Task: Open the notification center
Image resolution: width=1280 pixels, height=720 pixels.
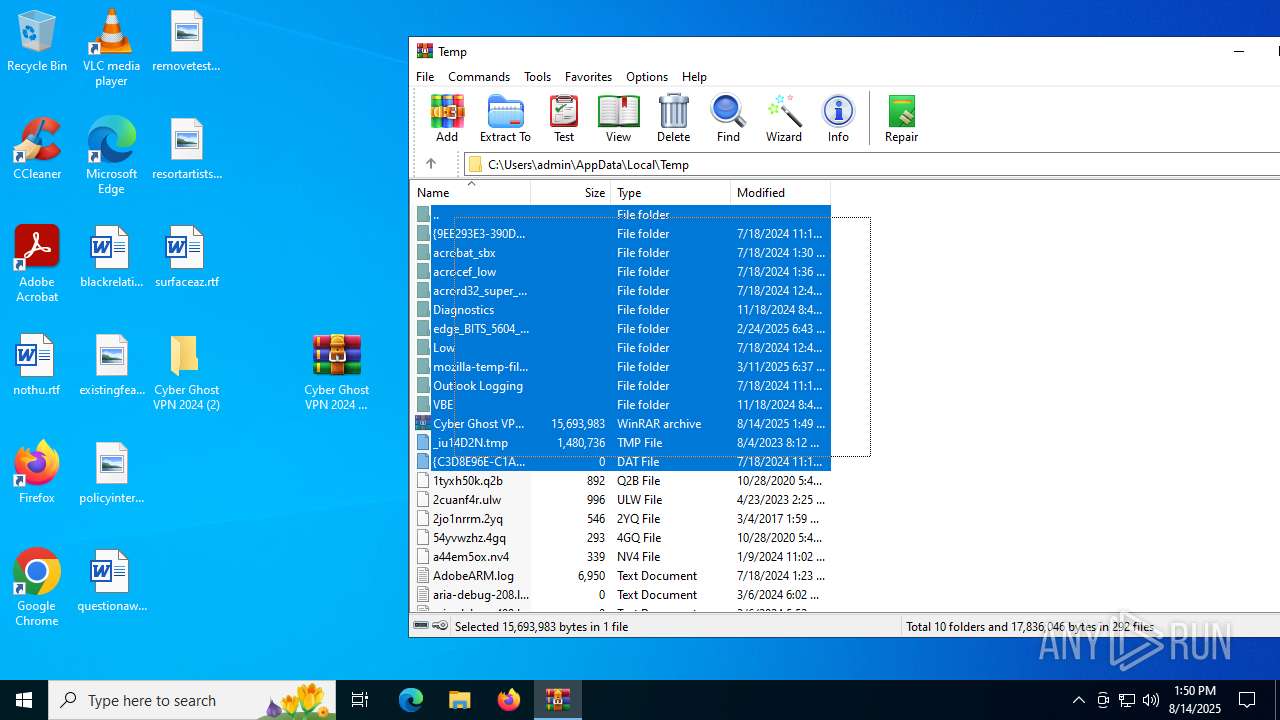Action: [x=1247, y=700]
